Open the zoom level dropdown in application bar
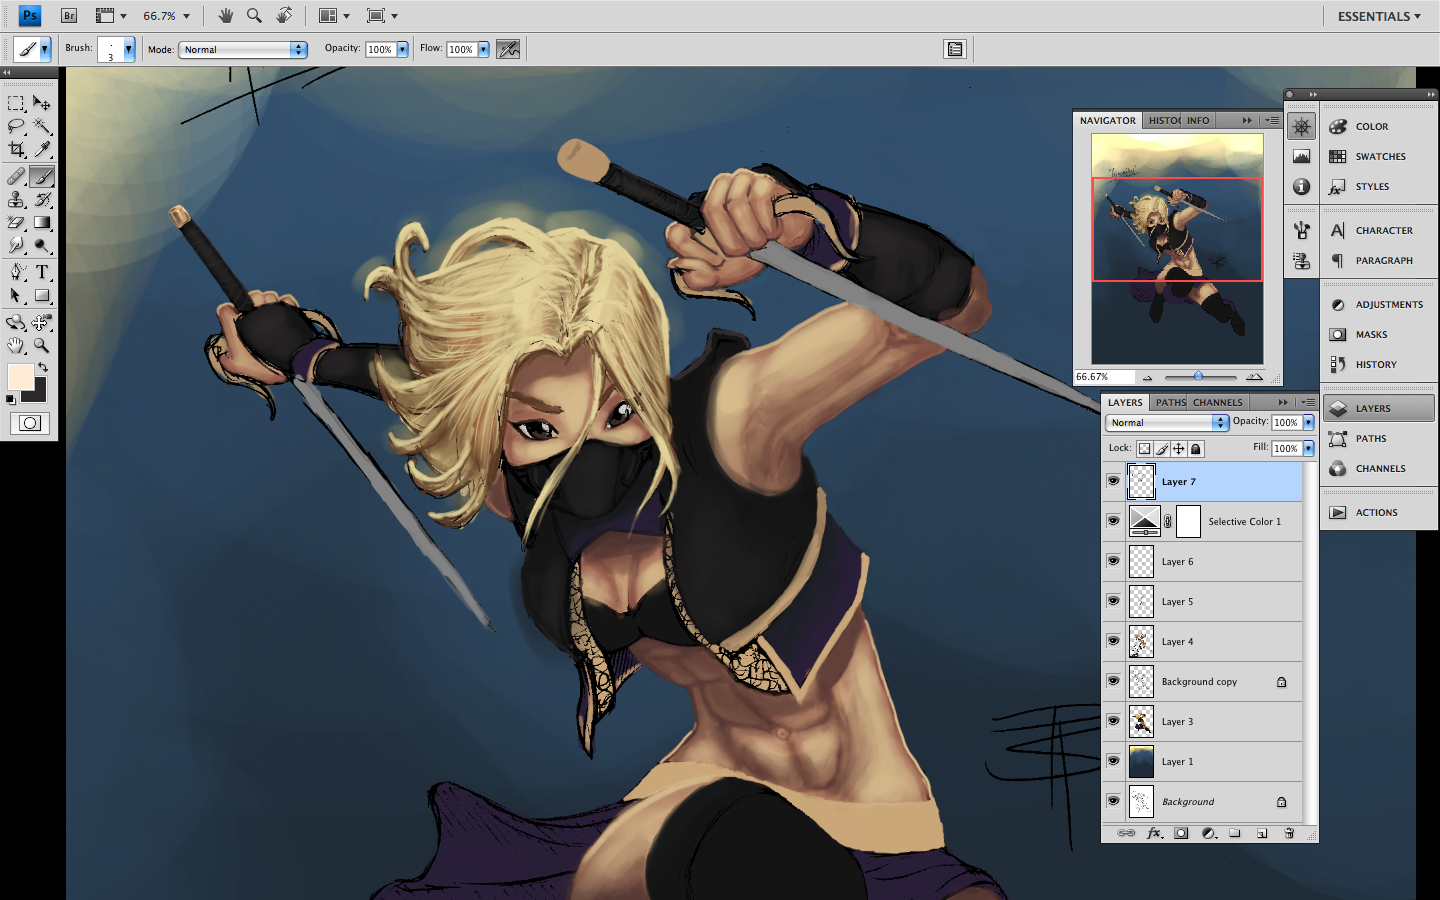The width and height of the screenshot is (1440, 900). pyautogui.click(x=186, y=16)
